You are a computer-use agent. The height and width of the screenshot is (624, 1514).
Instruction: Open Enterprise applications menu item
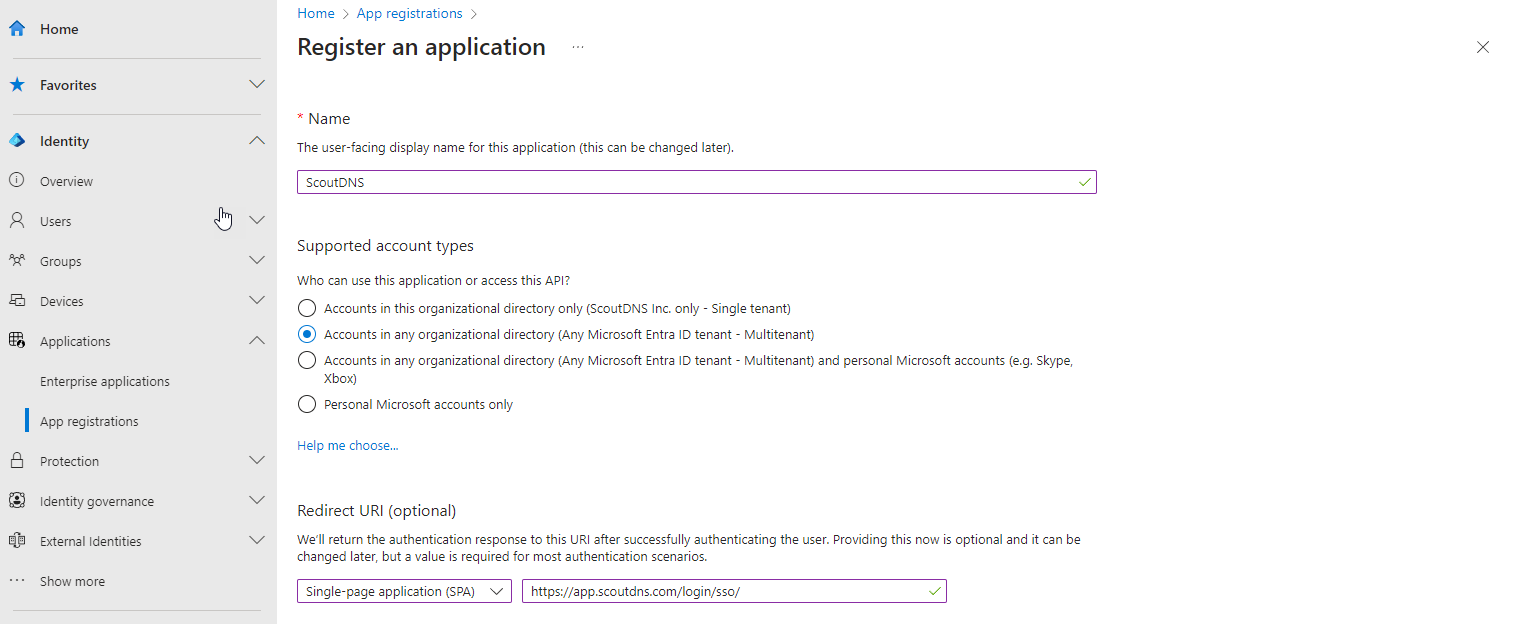coord(105,381)
